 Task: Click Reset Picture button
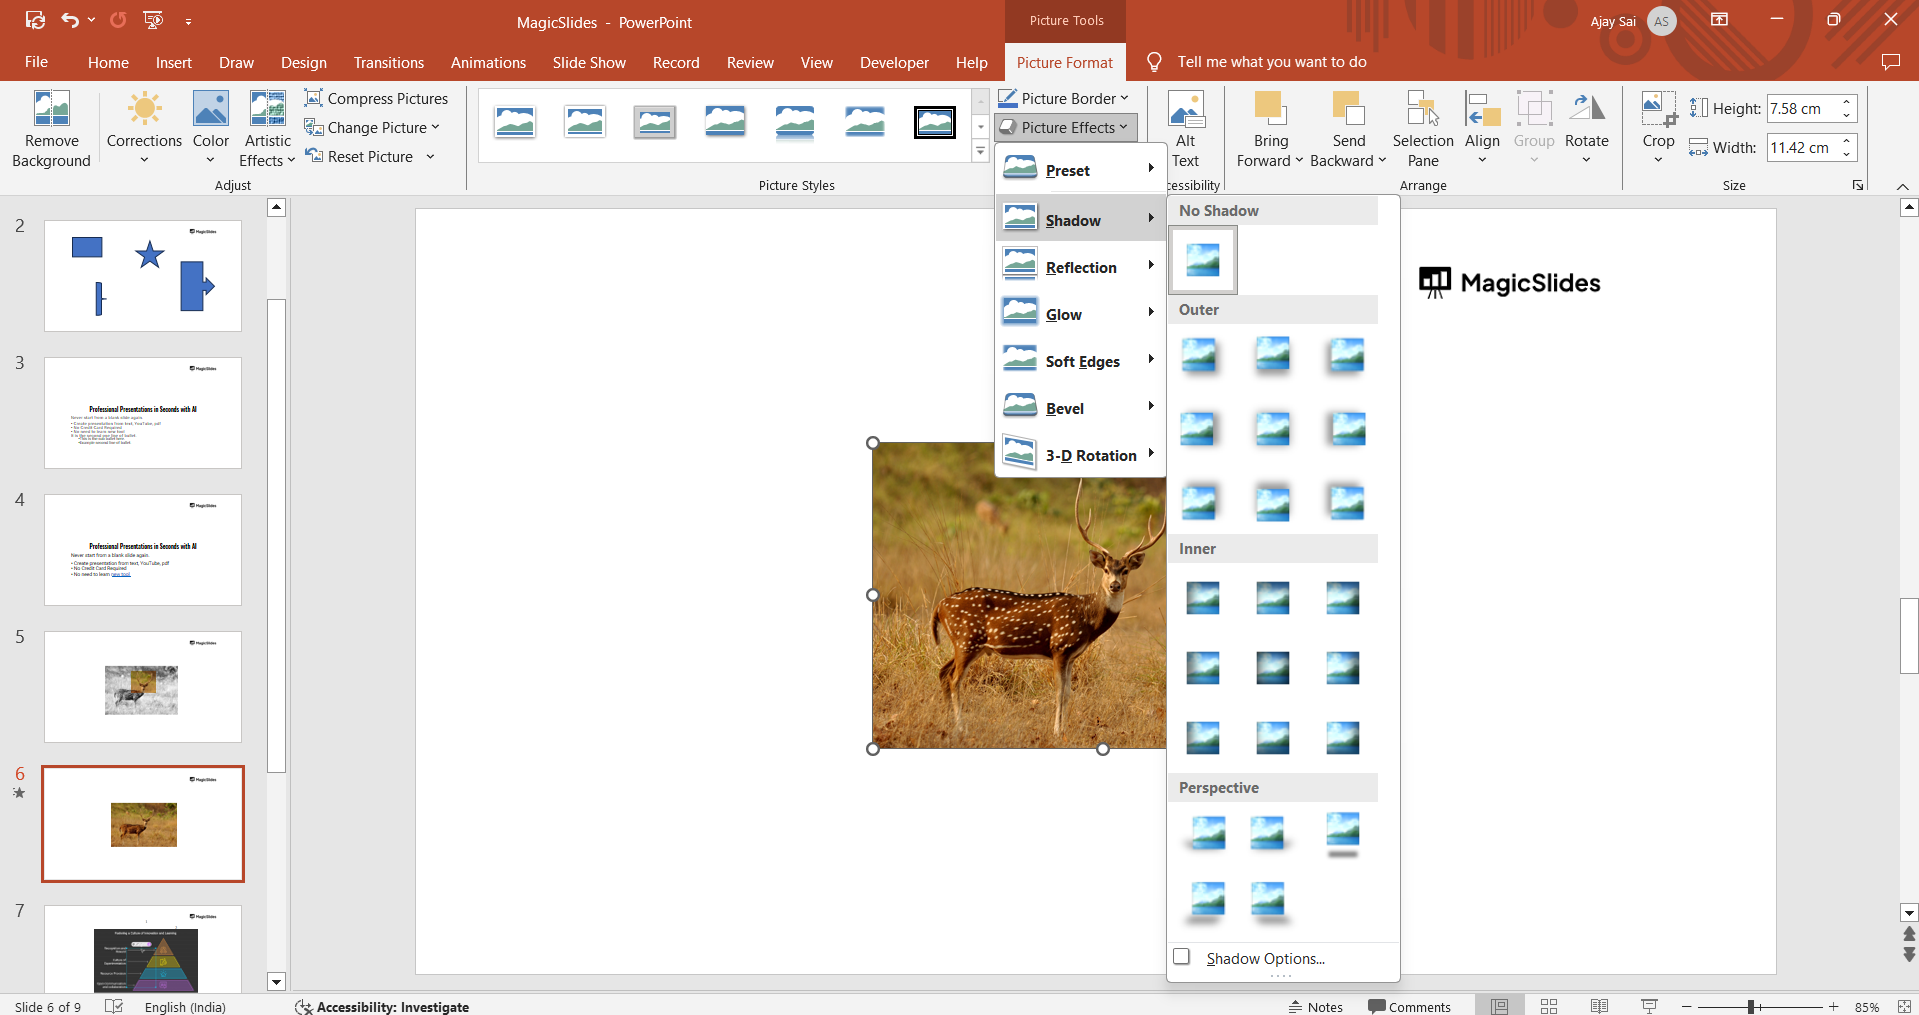tap(360, 156)
